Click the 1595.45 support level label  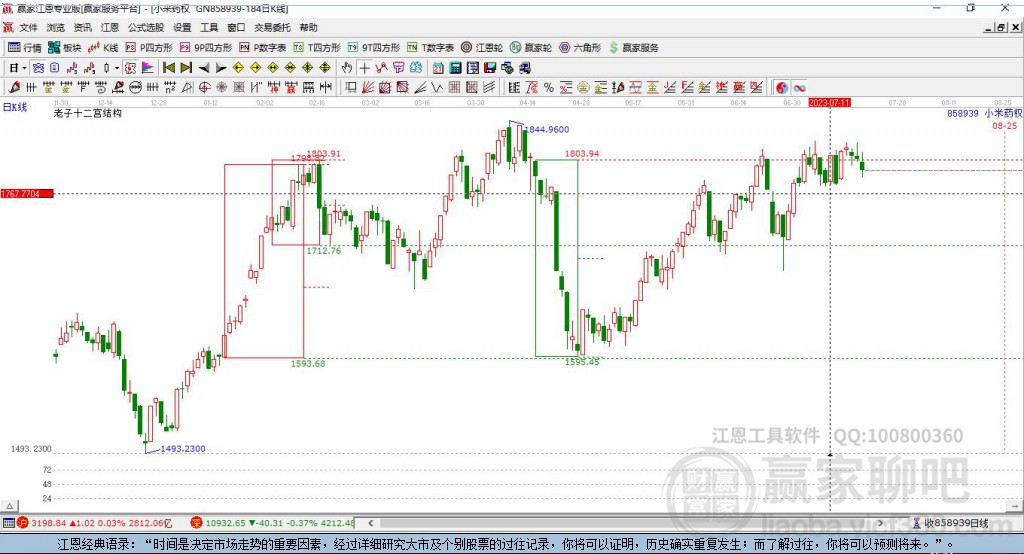tap(582, 362)
